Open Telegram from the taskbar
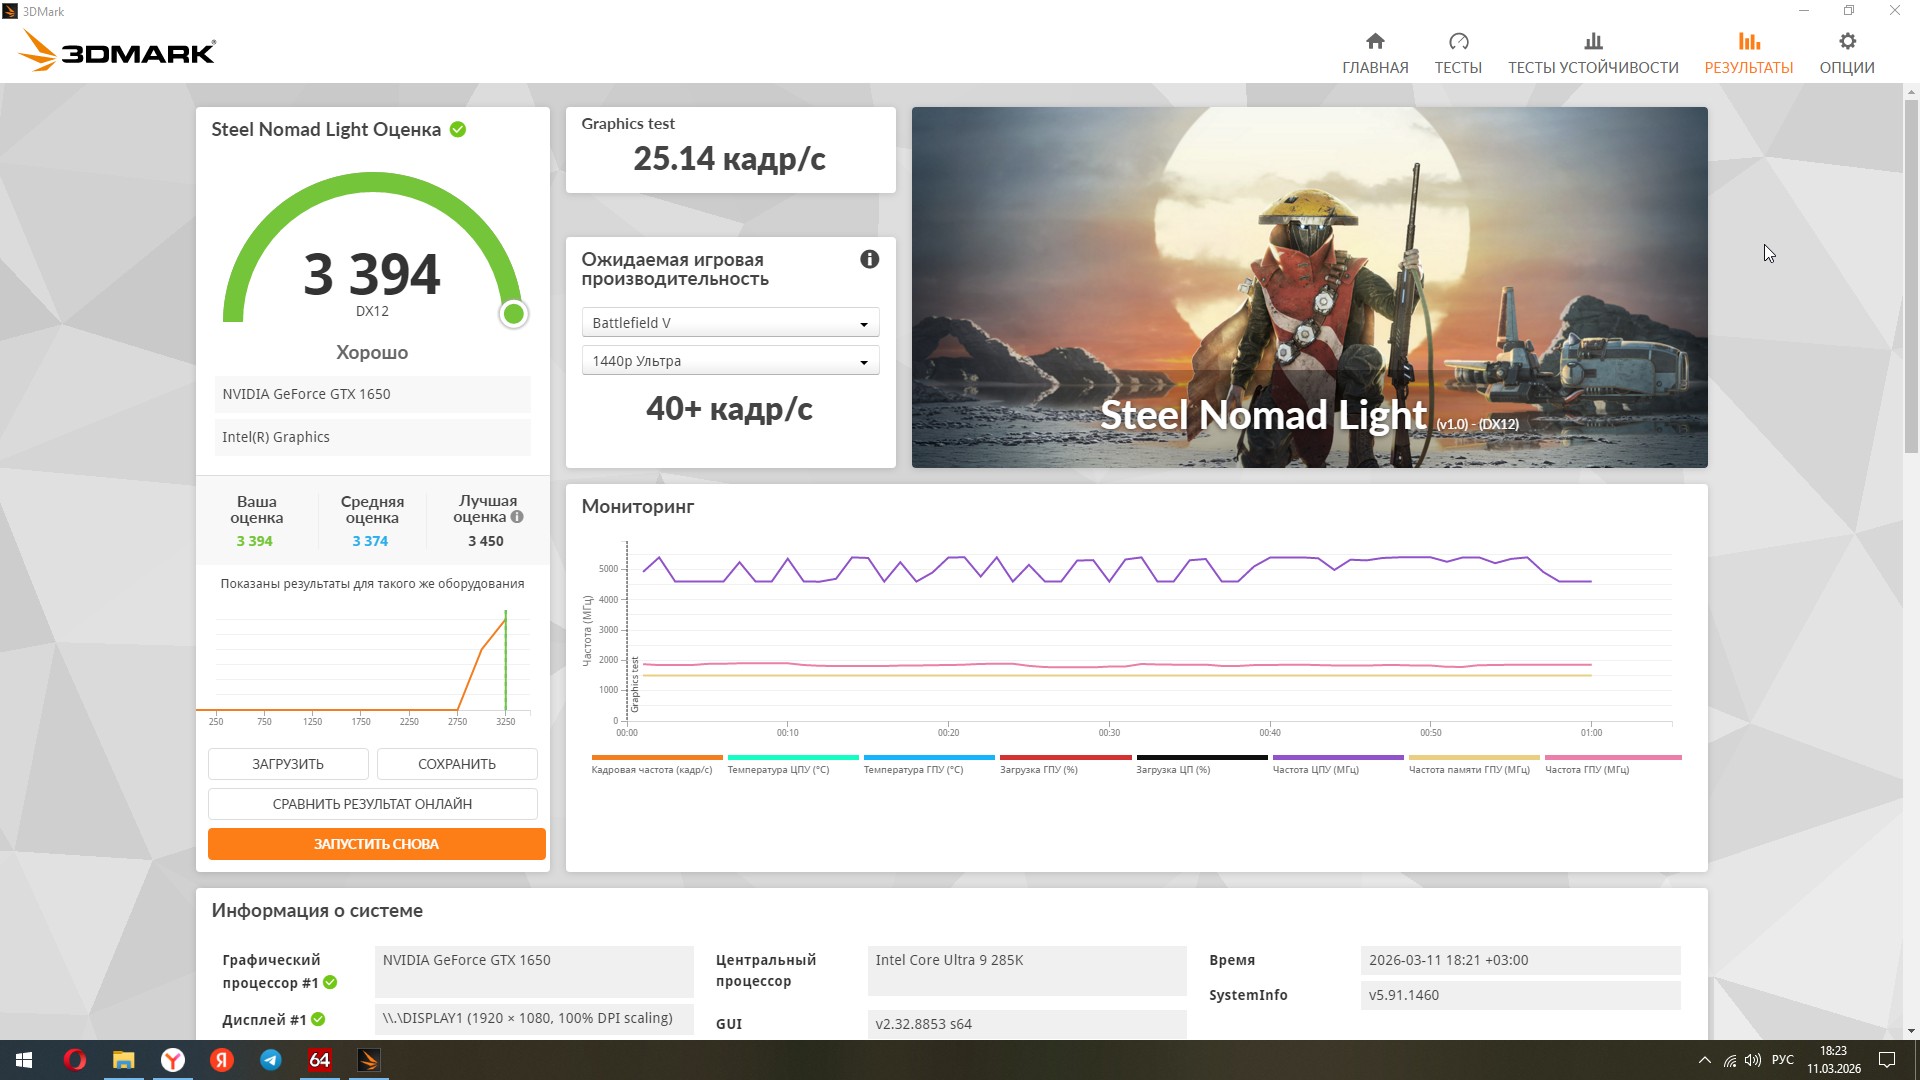Viewport: 1920px width, 1080px height. tap(271, 1060)
